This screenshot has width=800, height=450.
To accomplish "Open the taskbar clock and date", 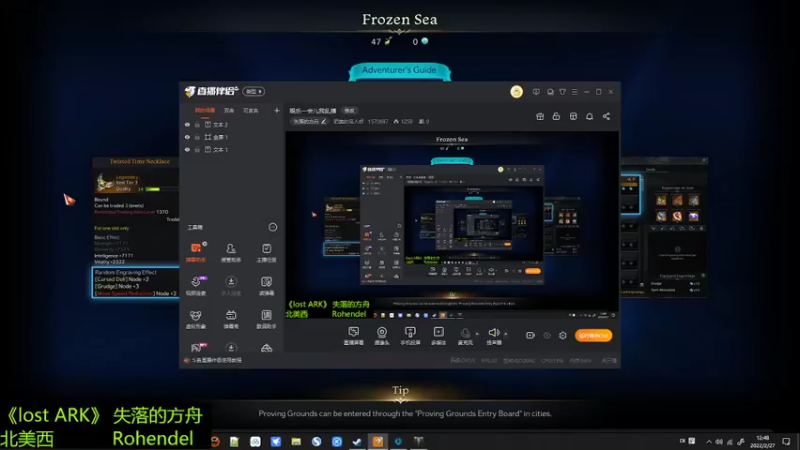I will (x=762, y=441).
